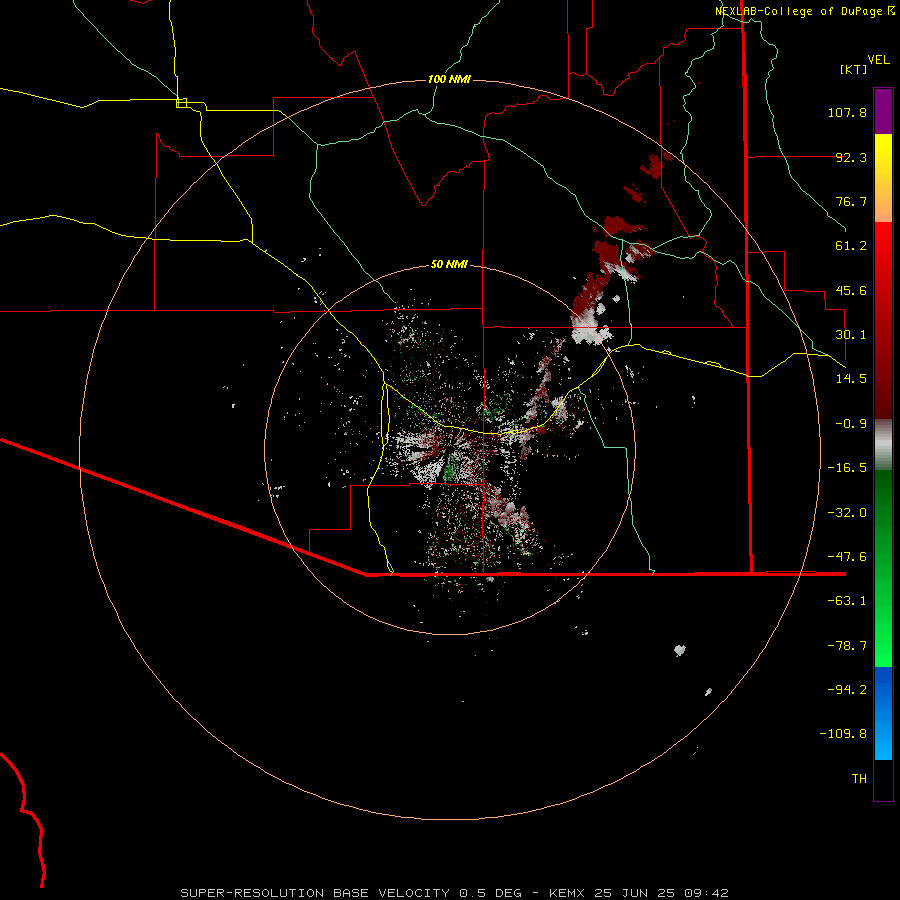Click the yellow-orange segment of velocity color bar
This screenshot has height=900, width=900.
[x=883, y=178]
